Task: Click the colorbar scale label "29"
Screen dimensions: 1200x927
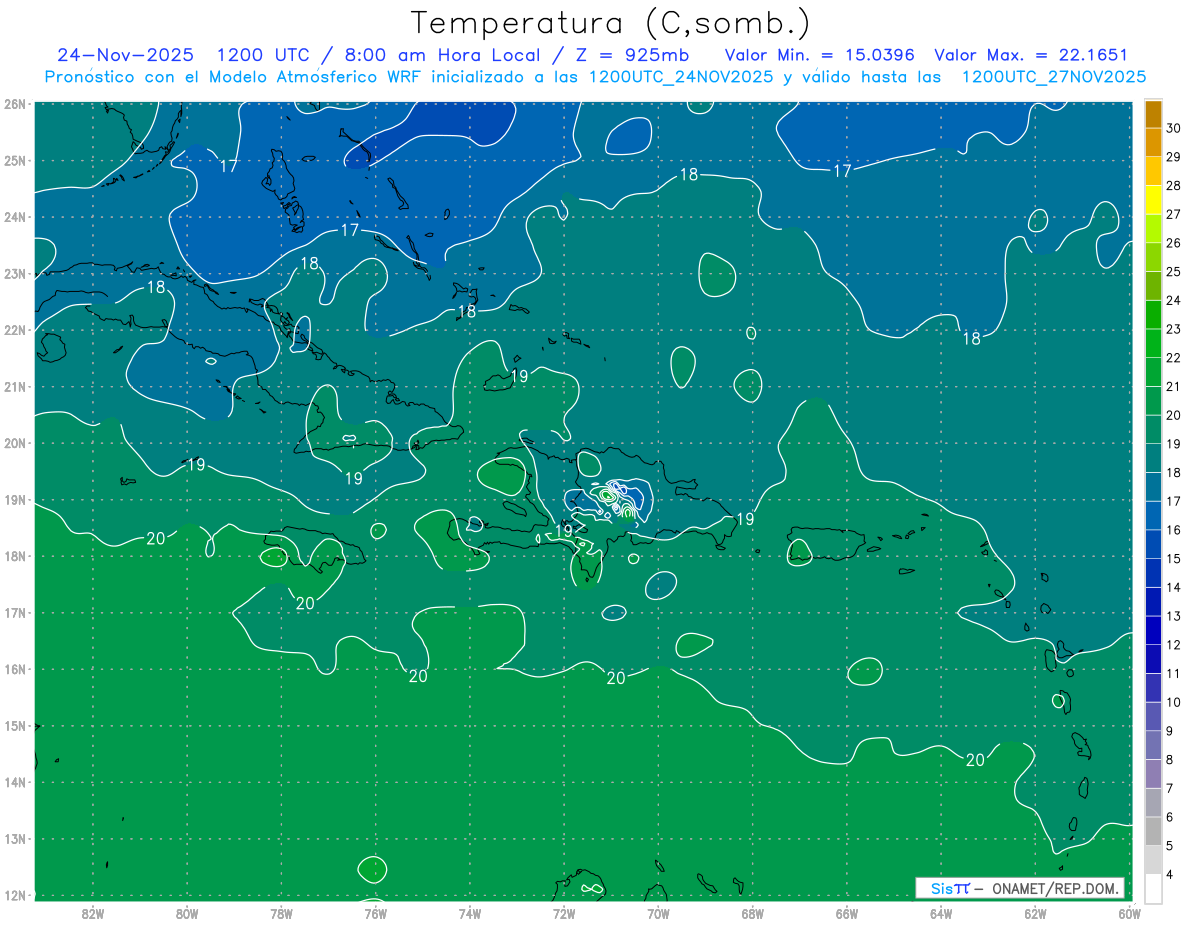Action: pos(1174,157)
